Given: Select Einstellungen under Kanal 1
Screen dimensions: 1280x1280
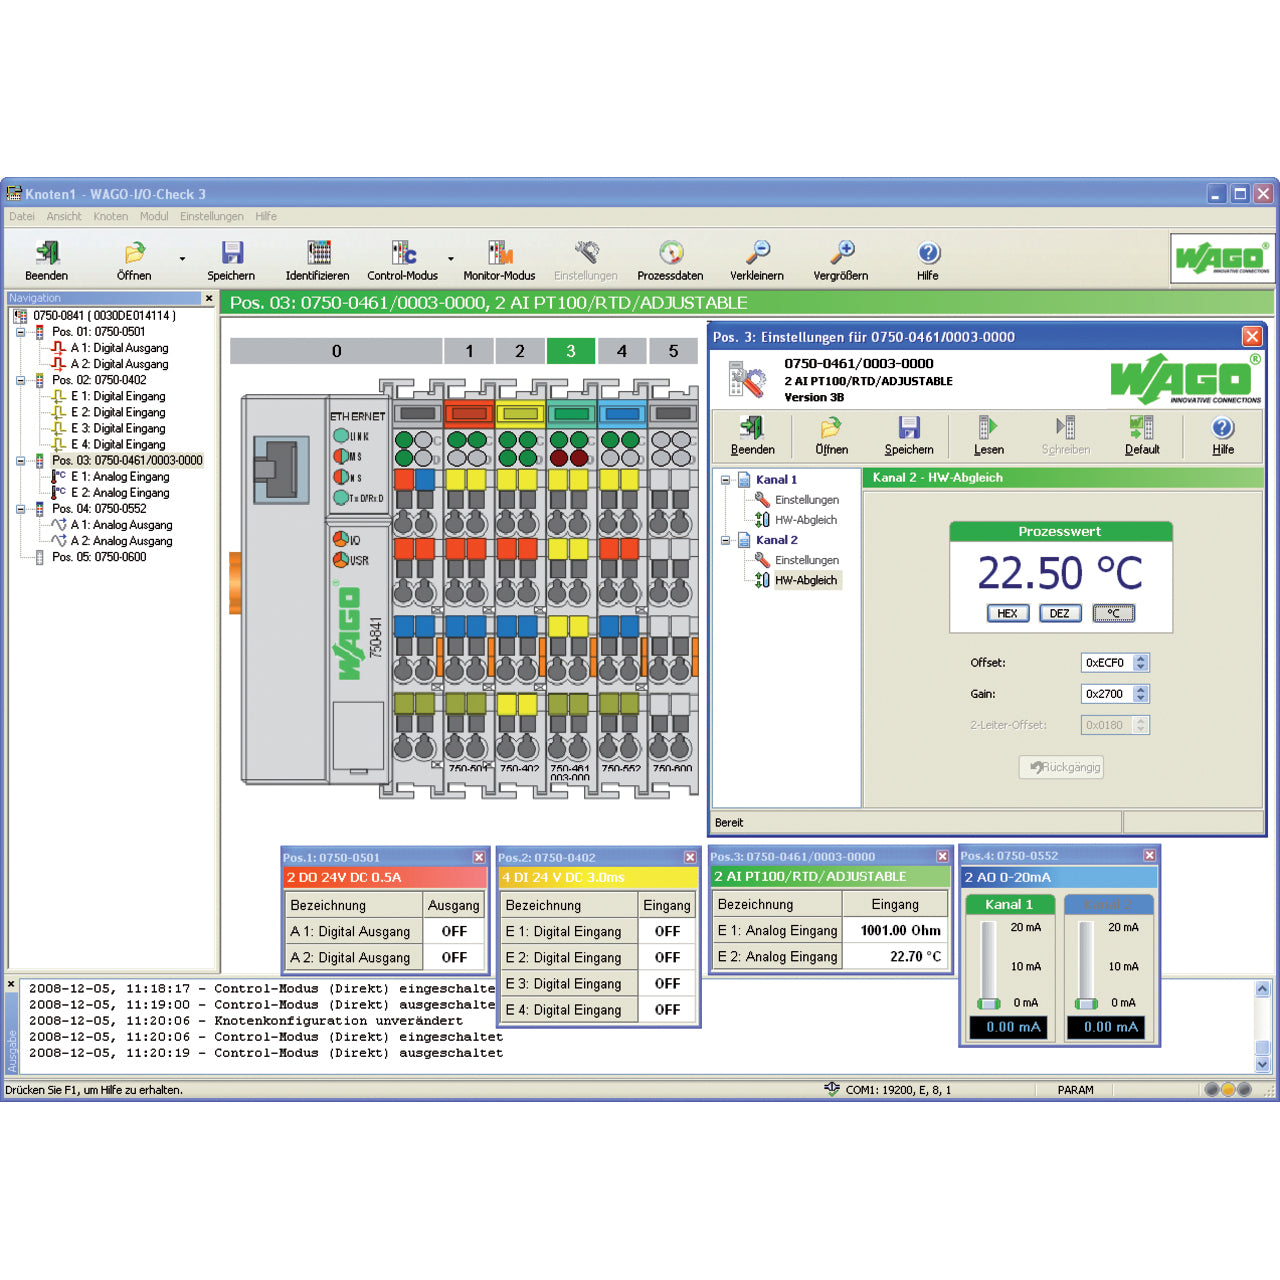Looking at the screenshot, I should point(806,500).
